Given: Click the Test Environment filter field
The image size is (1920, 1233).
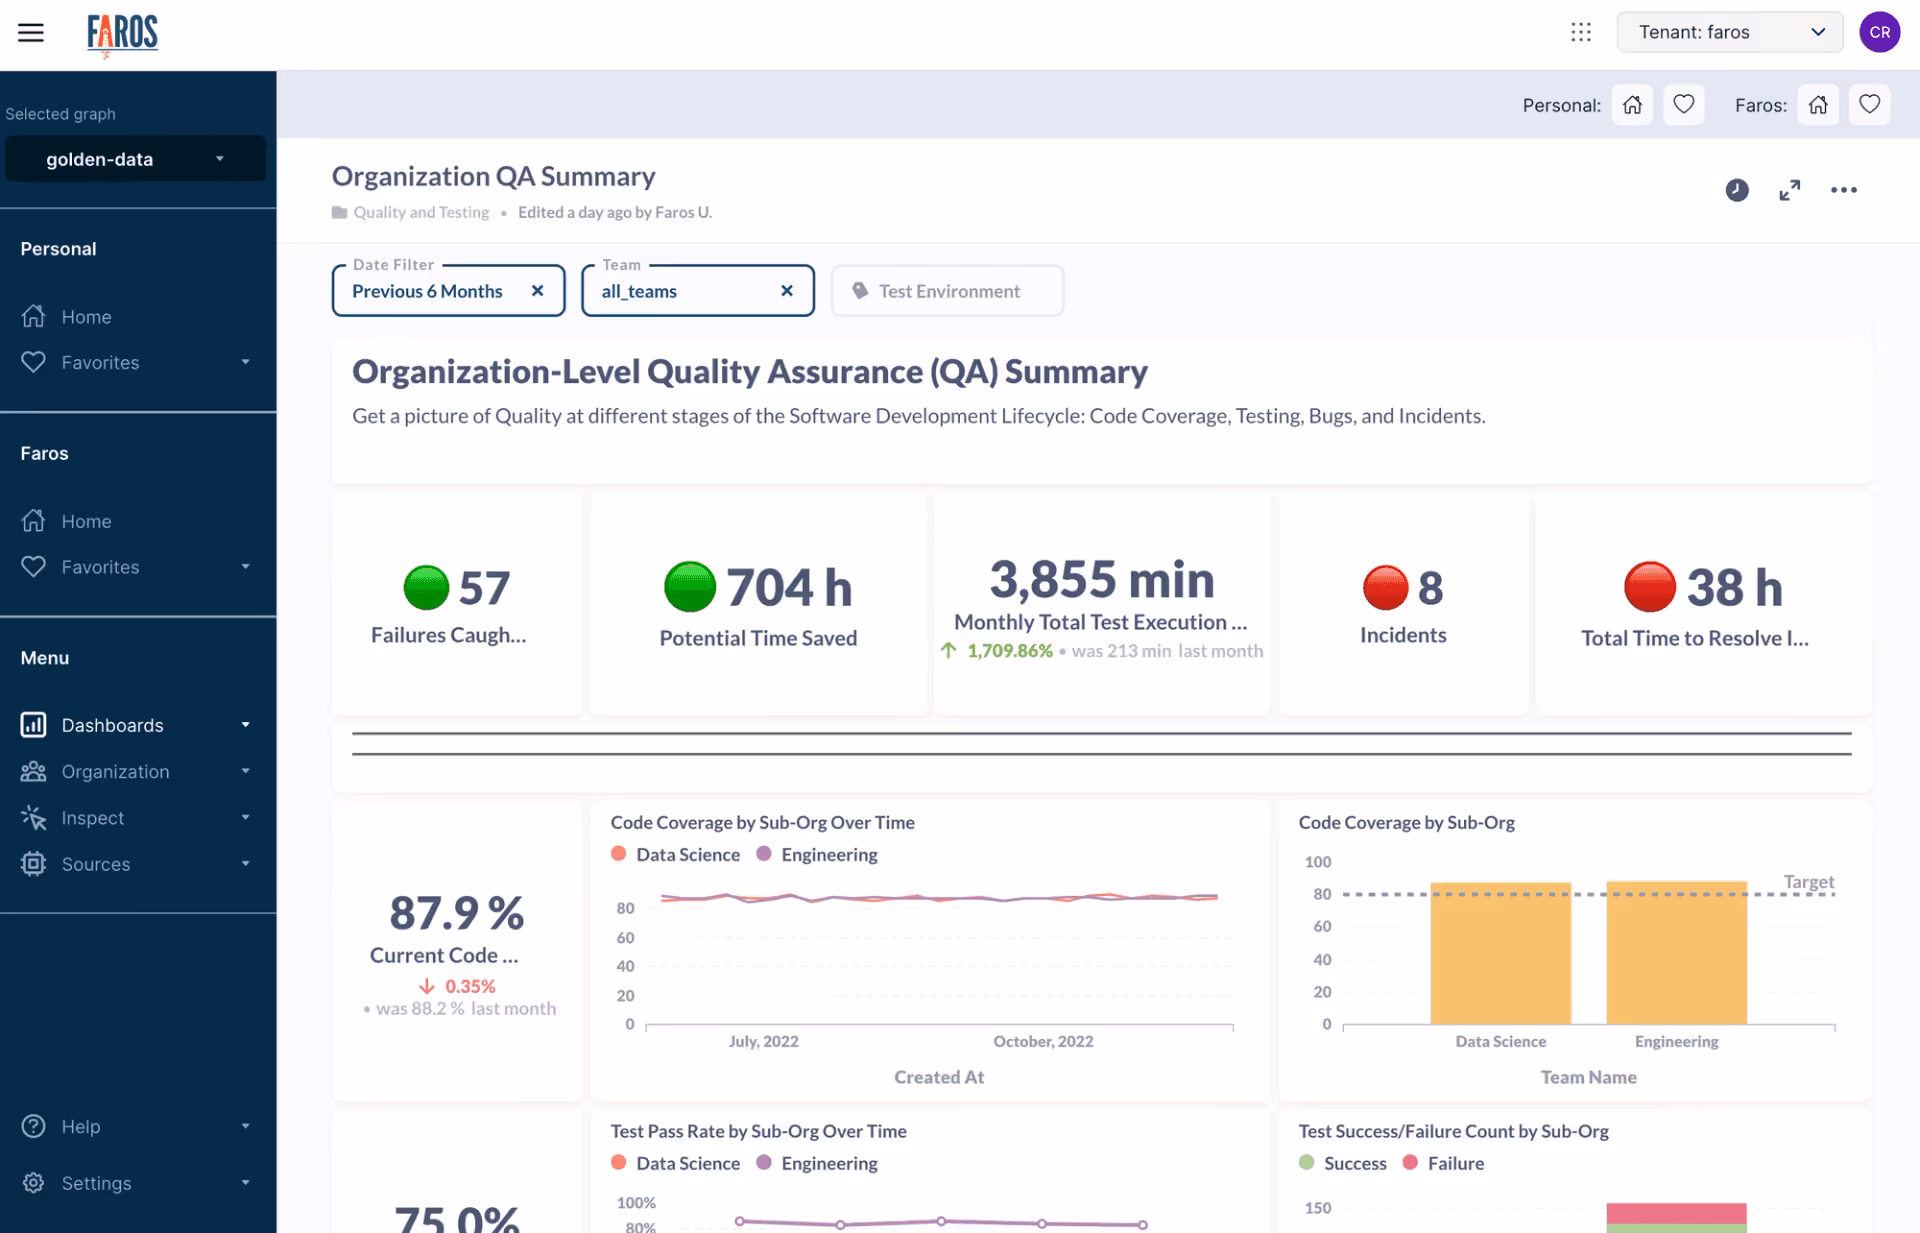Looking at the screenshot, I should coord(948,291).
